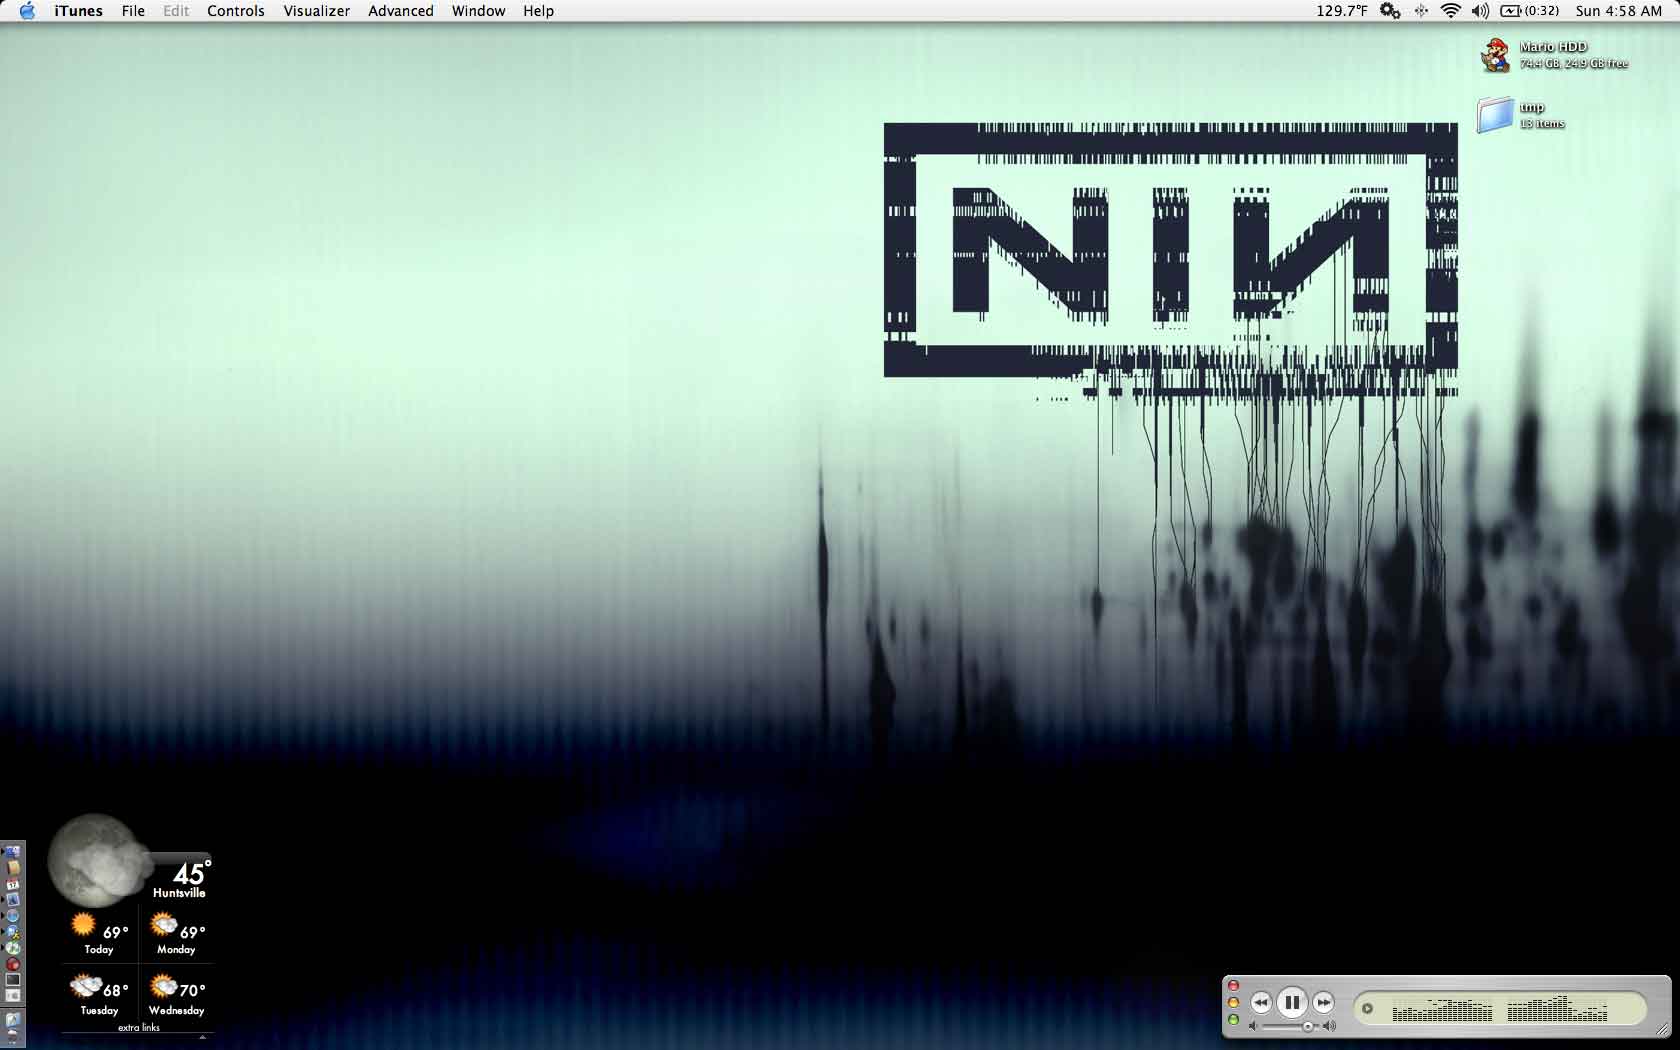The image size is (1680, 1050).
Task: Open the Apple menu
Action: tap(27, 11)
